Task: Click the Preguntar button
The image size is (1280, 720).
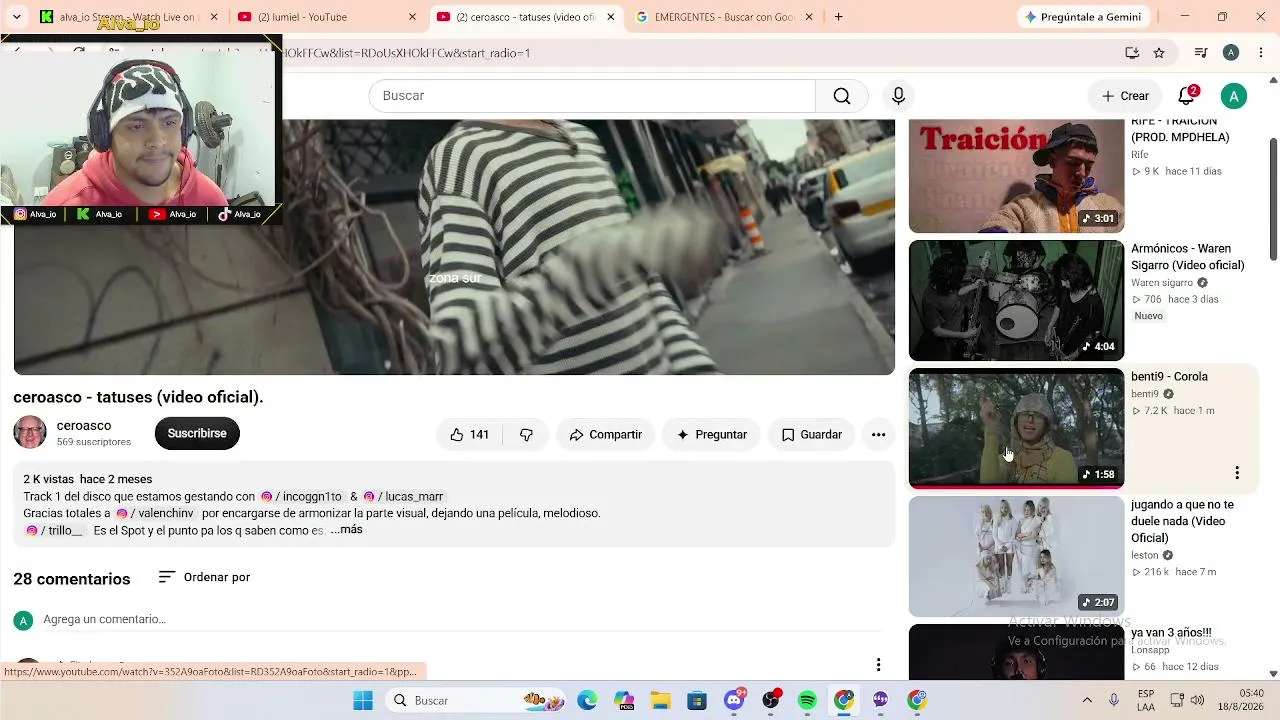Action: [x=711, y=435]
